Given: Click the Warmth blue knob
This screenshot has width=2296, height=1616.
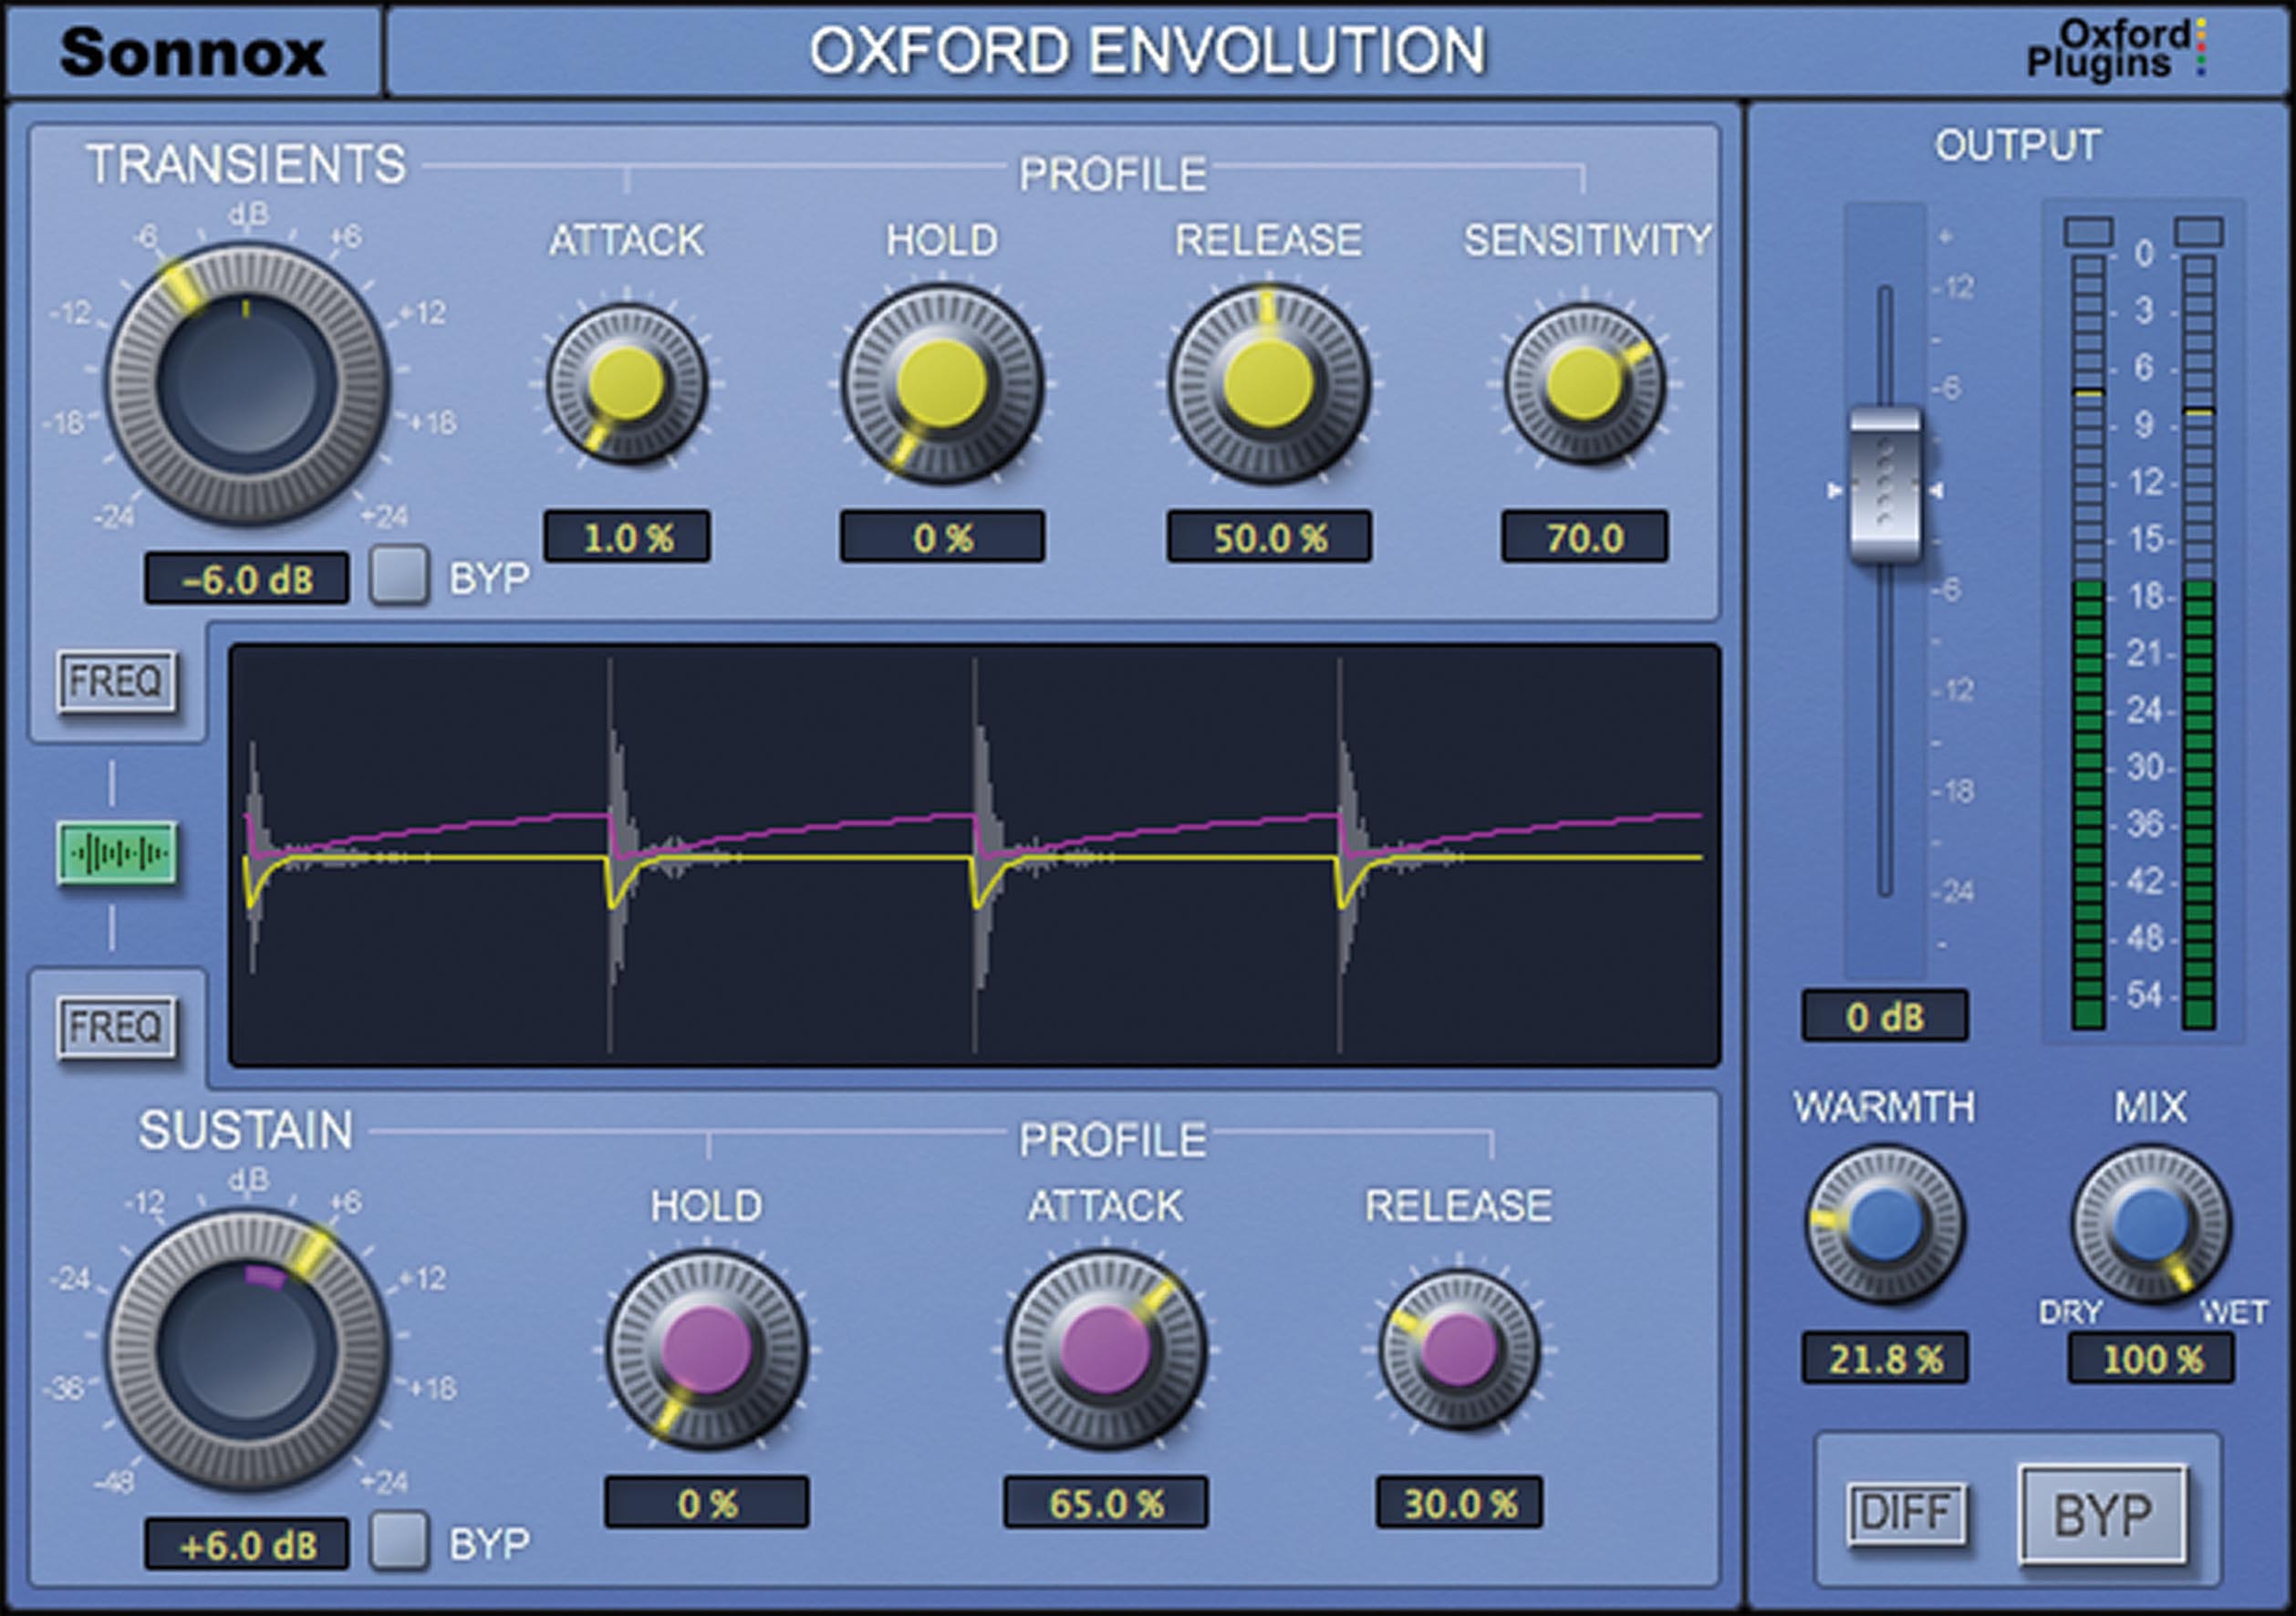Looking at the screenshot, I should pos(1885,1224).
